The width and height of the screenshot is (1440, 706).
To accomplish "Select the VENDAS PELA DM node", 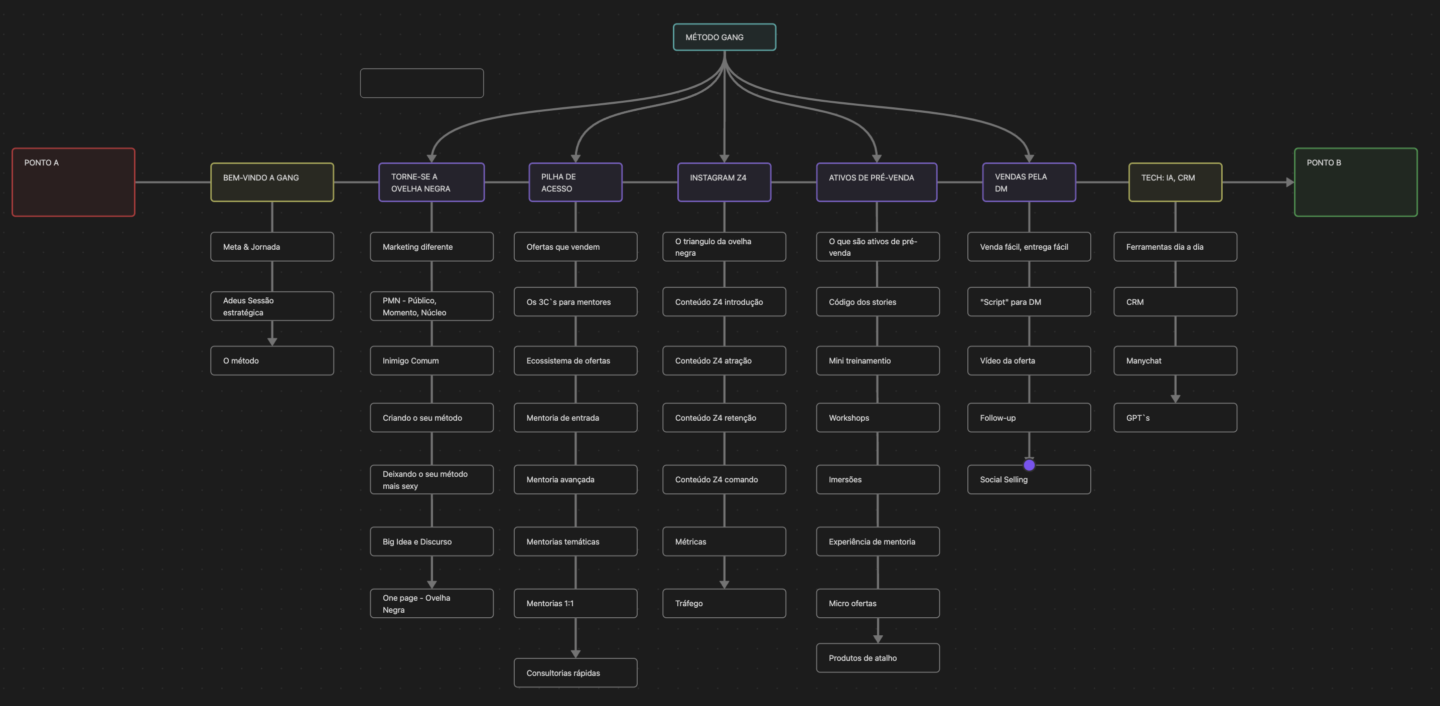I will [1028, 182].
